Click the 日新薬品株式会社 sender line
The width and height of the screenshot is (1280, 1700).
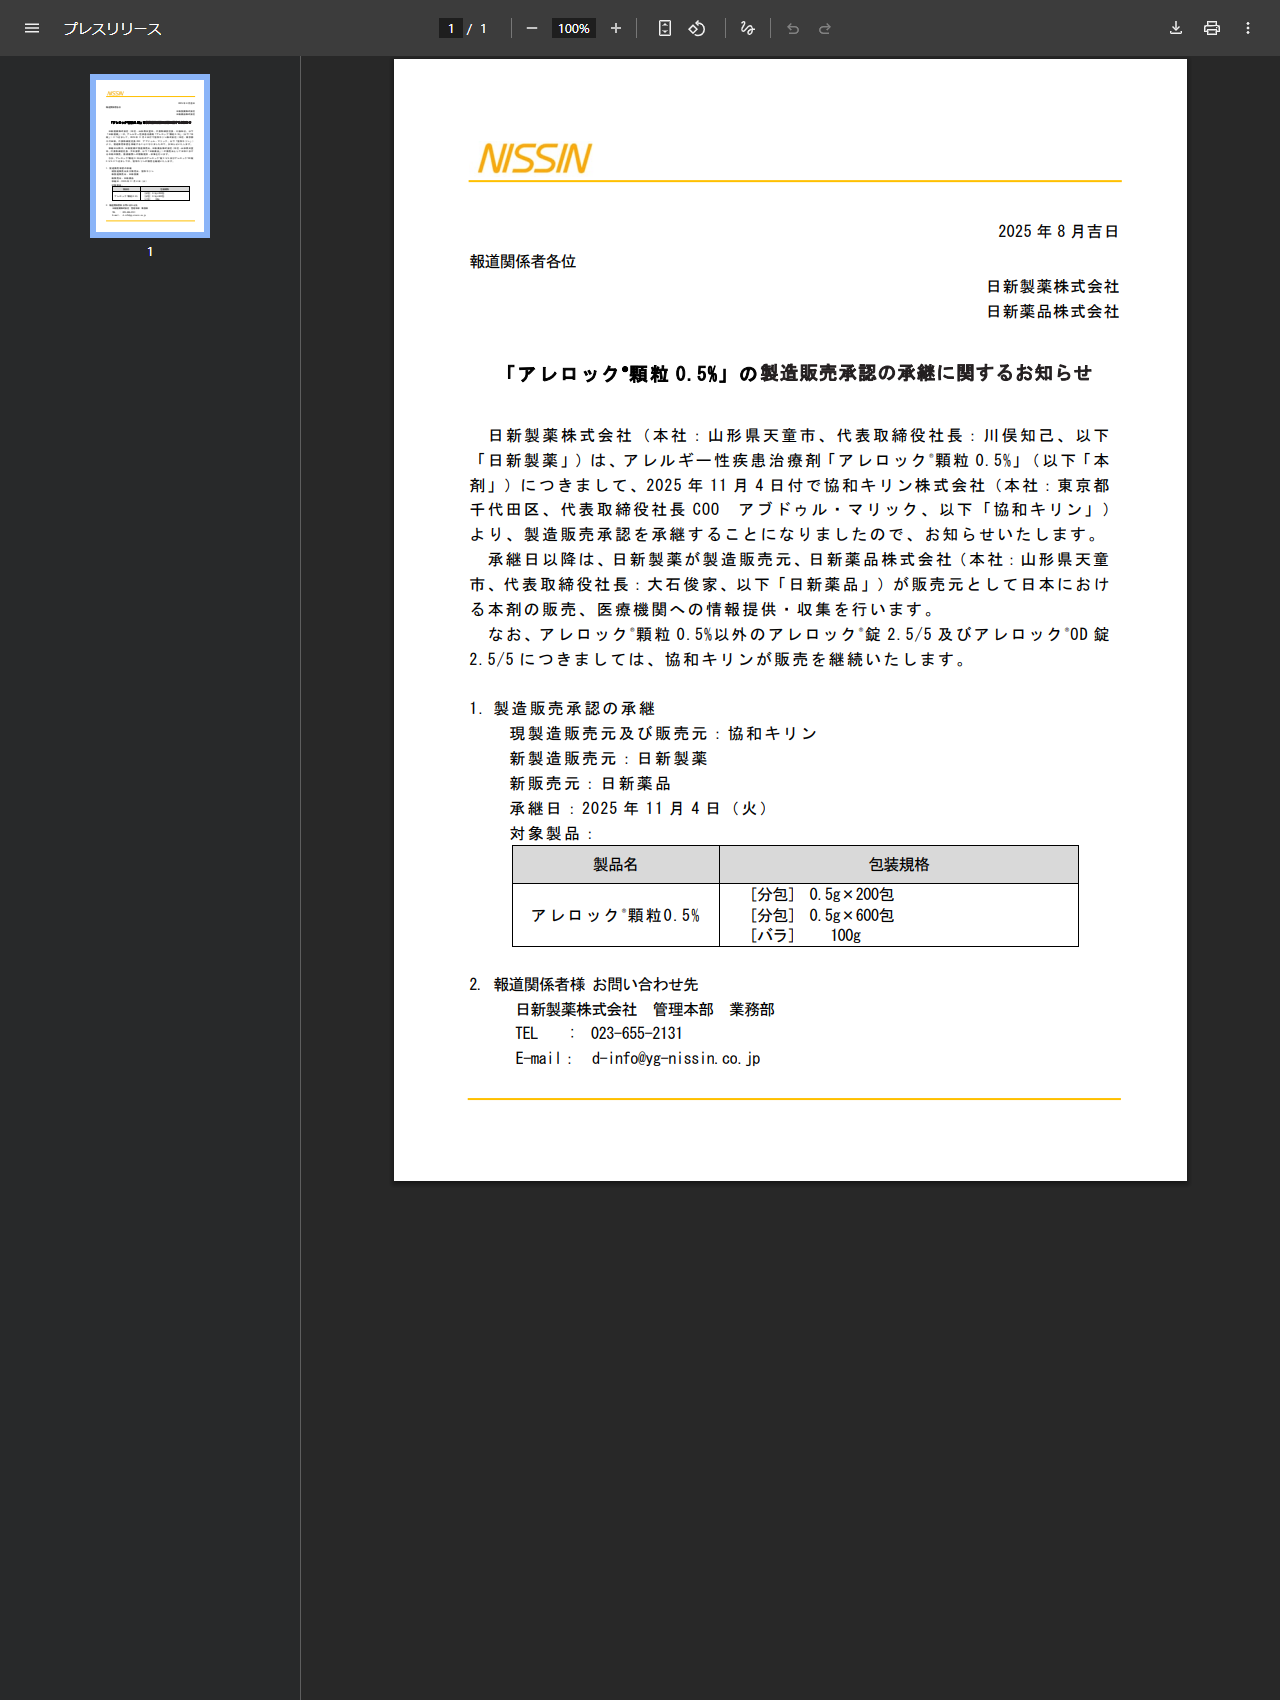tap(1053, 311)
